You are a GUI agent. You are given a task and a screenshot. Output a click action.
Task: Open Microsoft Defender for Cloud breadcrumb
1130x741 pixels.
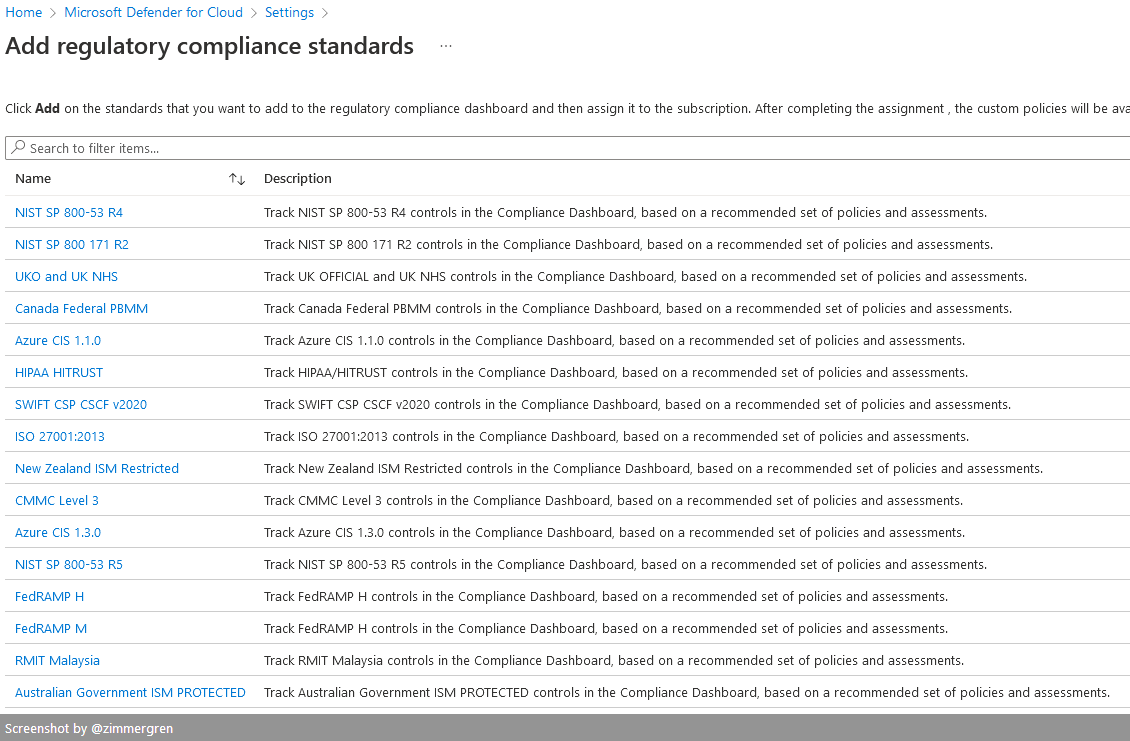(153, 13)
